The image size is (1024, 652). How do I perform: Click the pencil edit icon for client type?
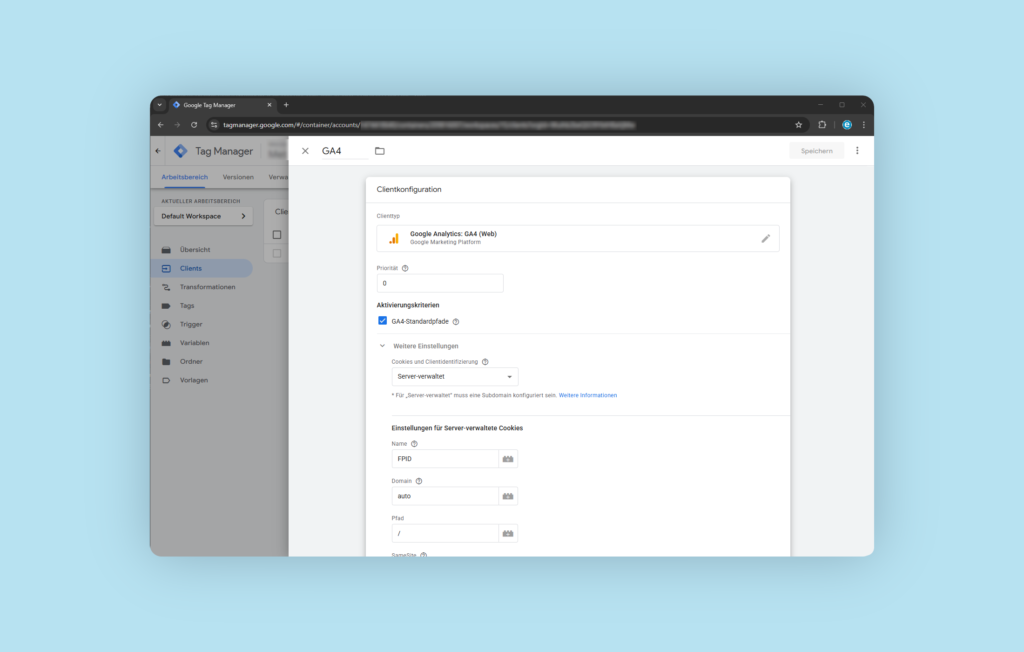pyautogui.click(x=765, y=238)
